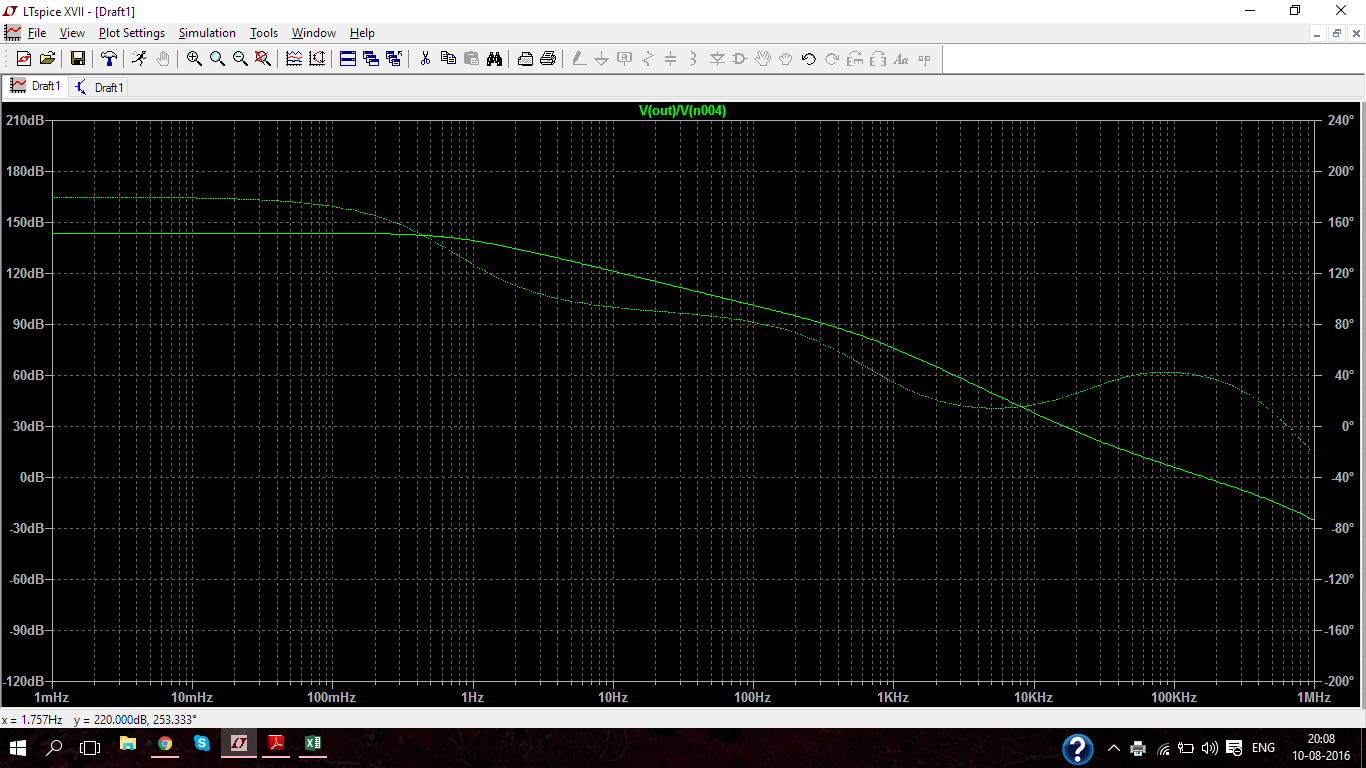The image size is (1366, 768).
Task: Click the cursor coordinates status readout
Action: (99, 719)
